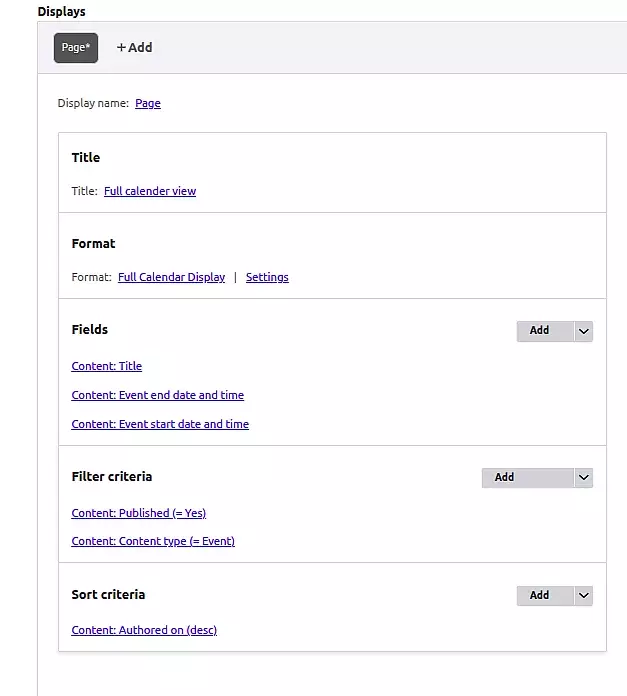
Task: Edit Content: Event end date and time
Action: tap(158, 395)
